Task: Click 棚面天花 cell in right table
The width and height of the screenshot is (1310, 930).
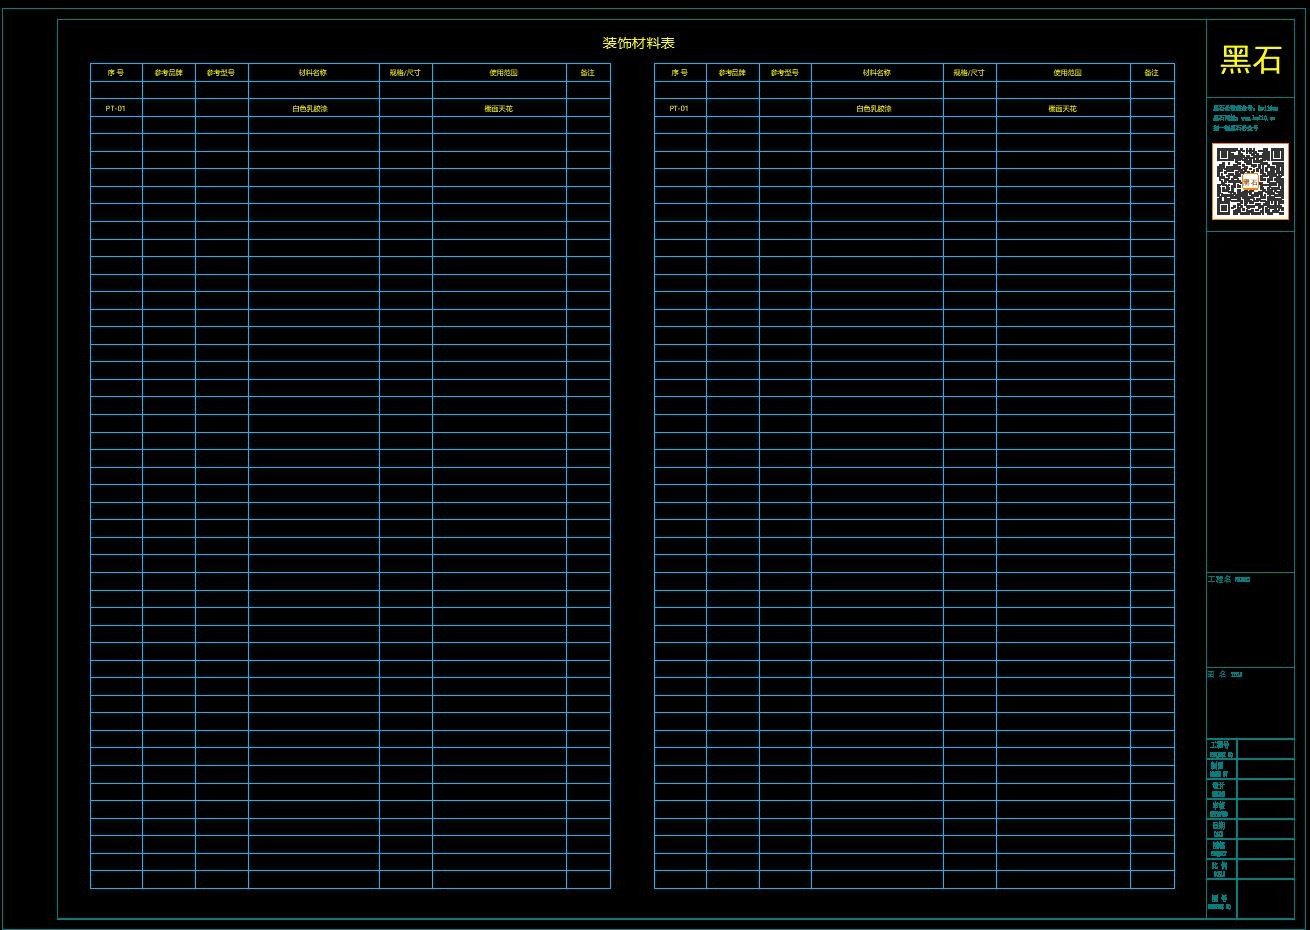Action: [1062, 108]
